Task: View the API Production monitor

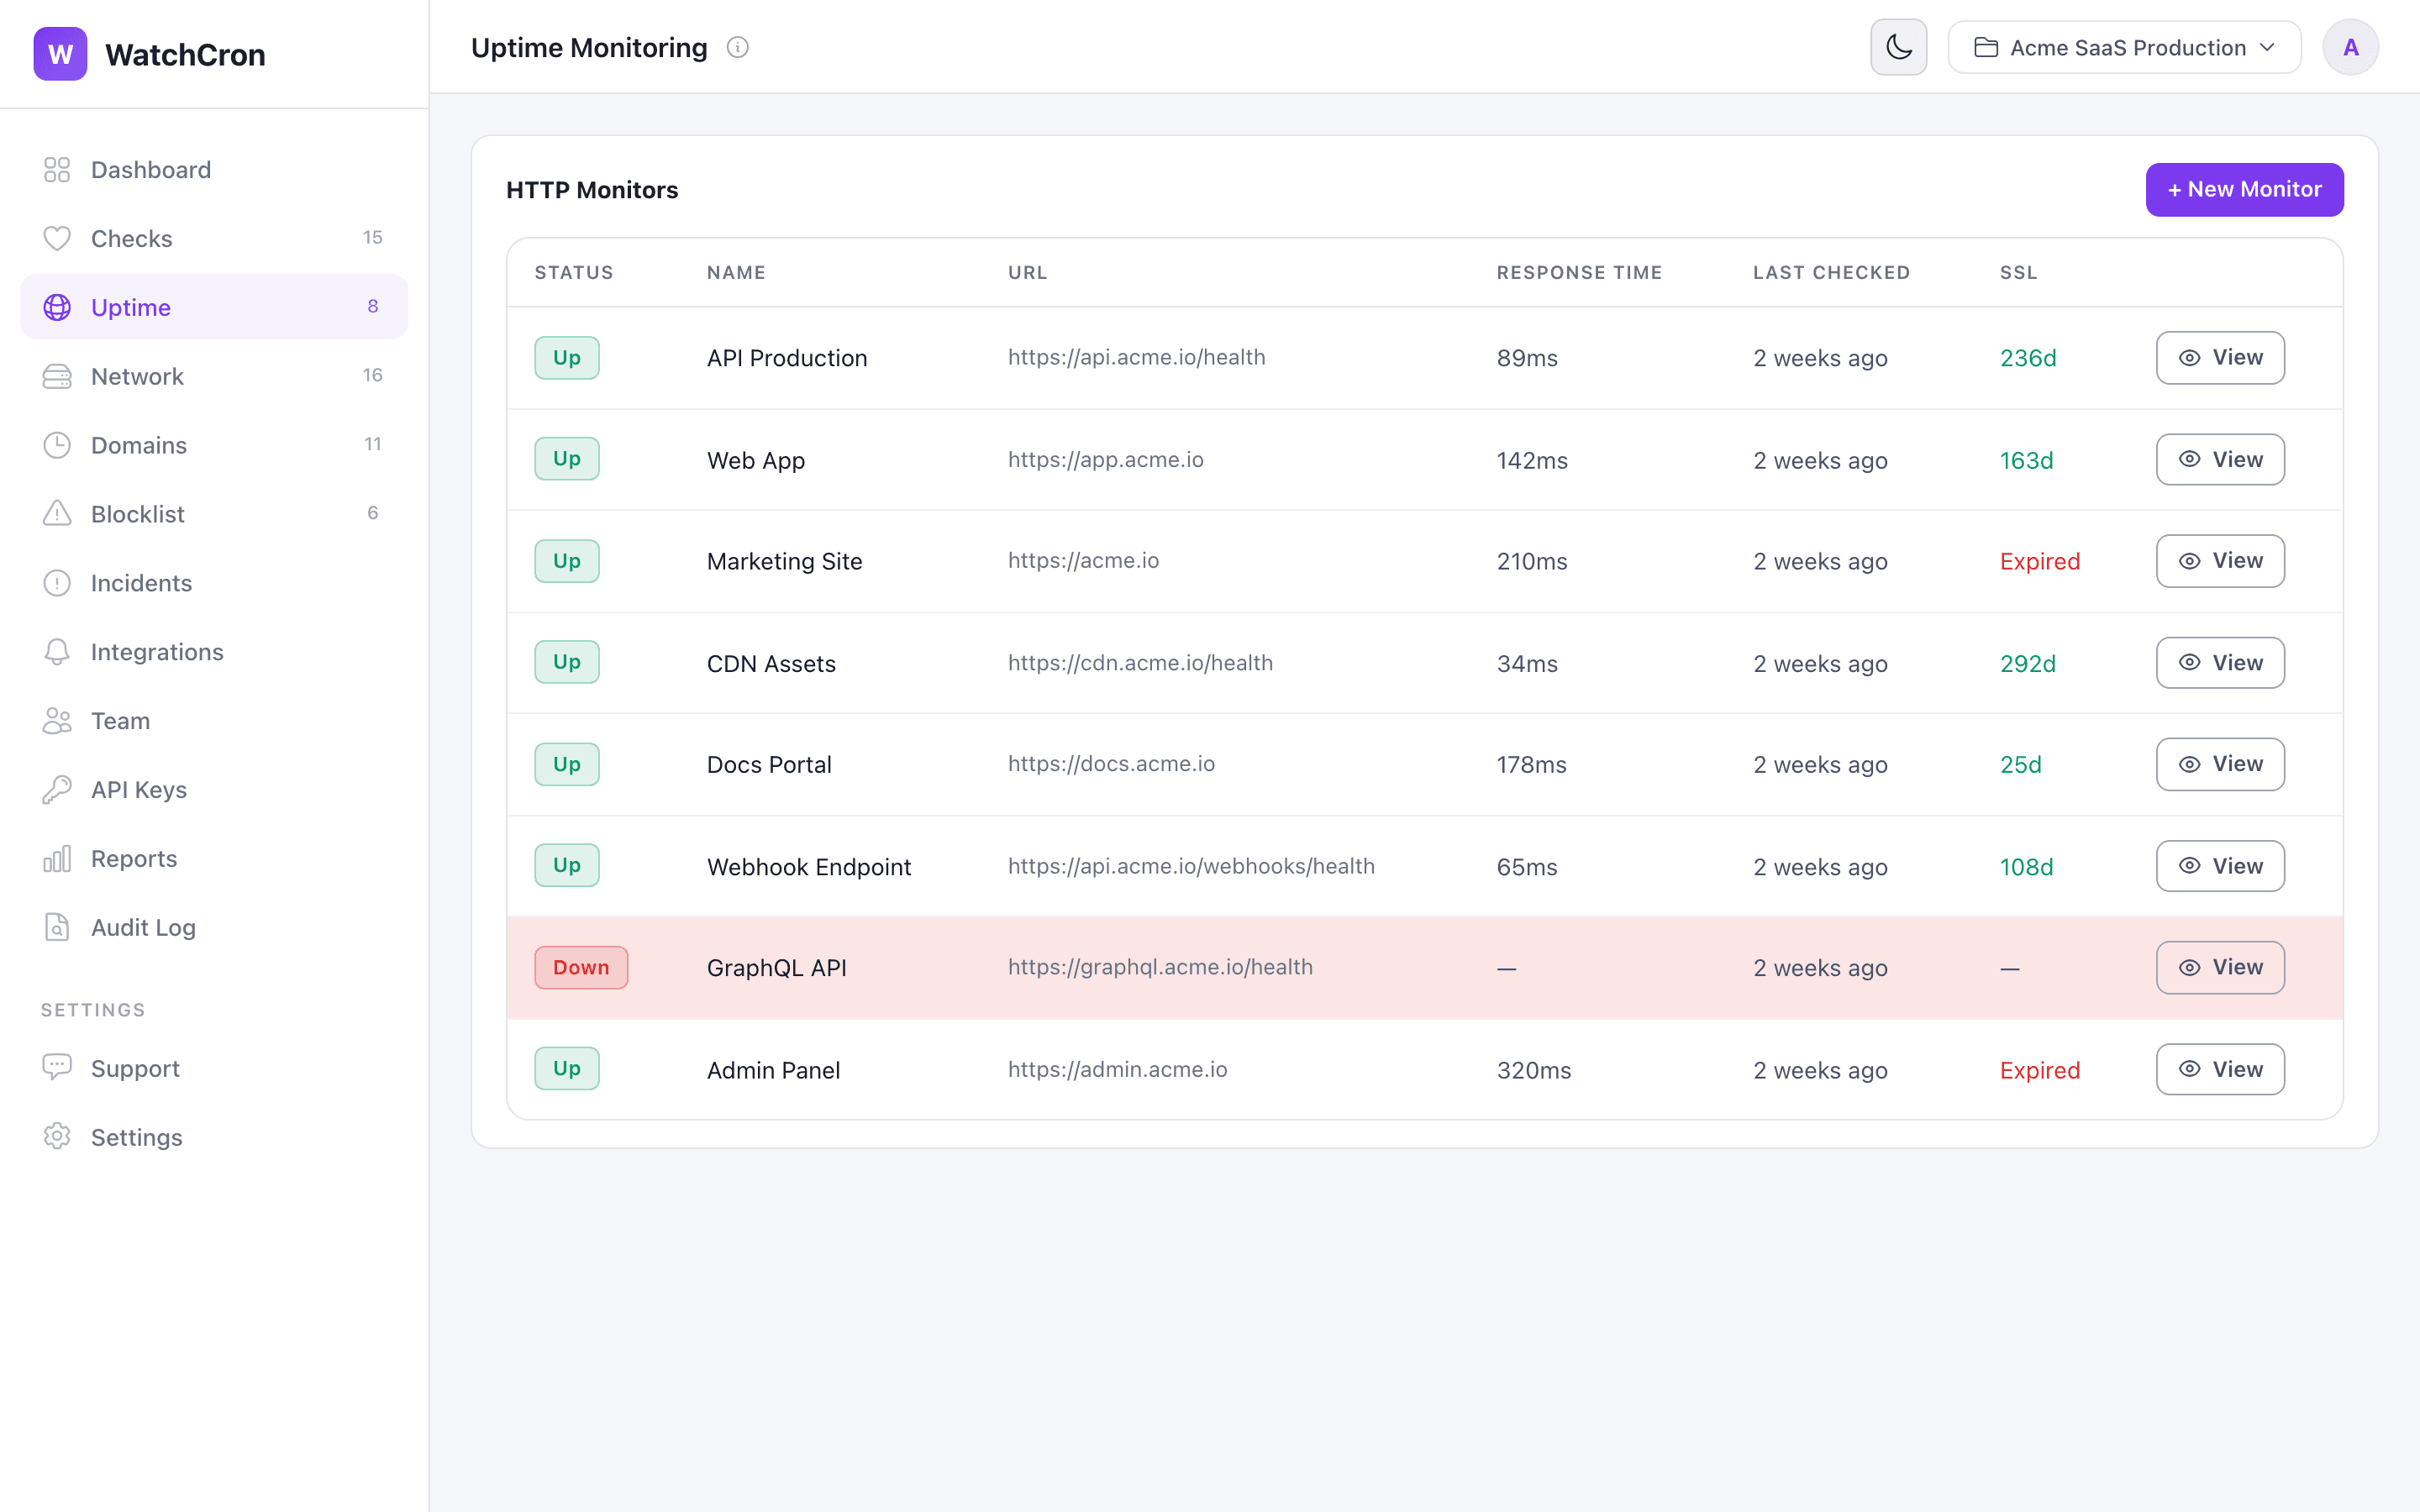Action: coord(2220,358)
